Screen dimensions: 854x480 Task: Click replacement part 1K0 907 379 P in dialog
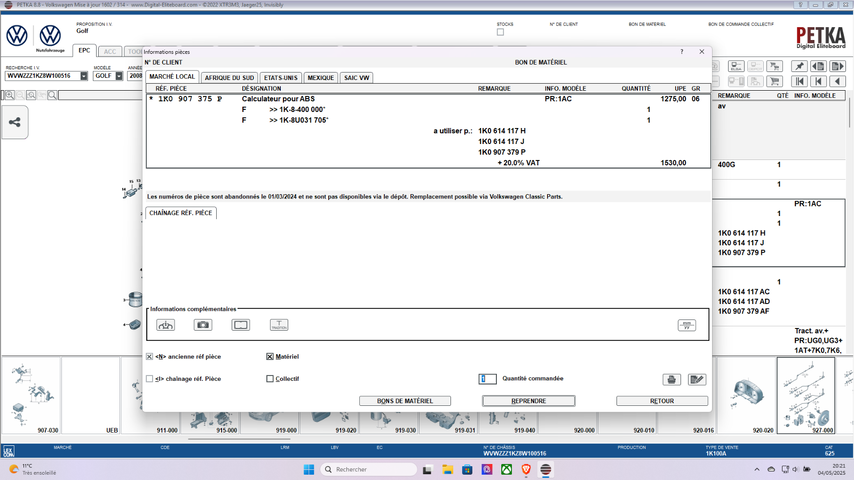502,152
